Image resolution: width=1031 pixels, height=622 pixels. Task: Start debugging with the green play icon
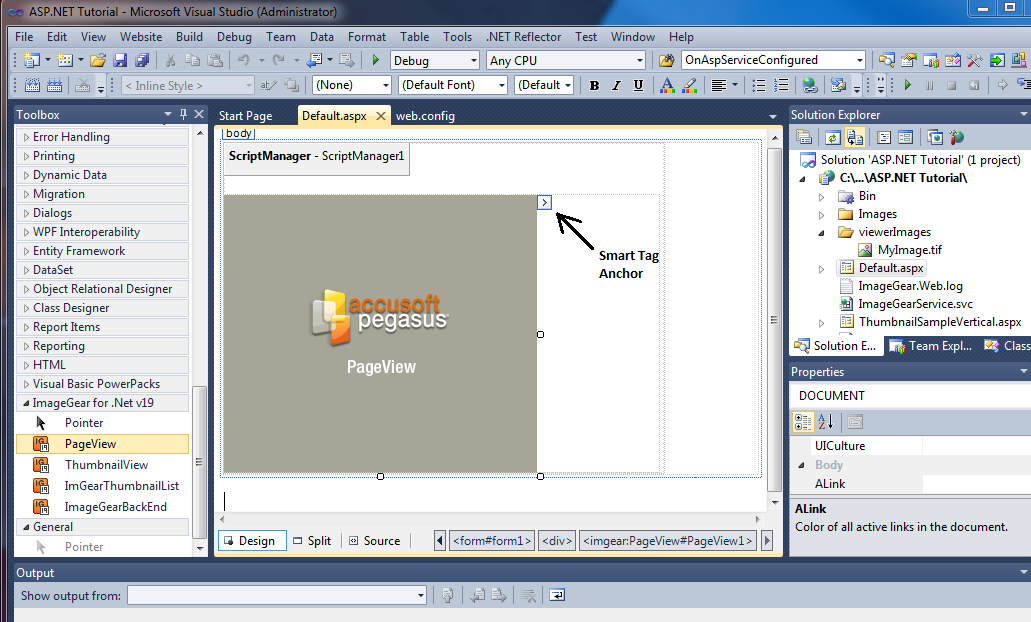375,60
